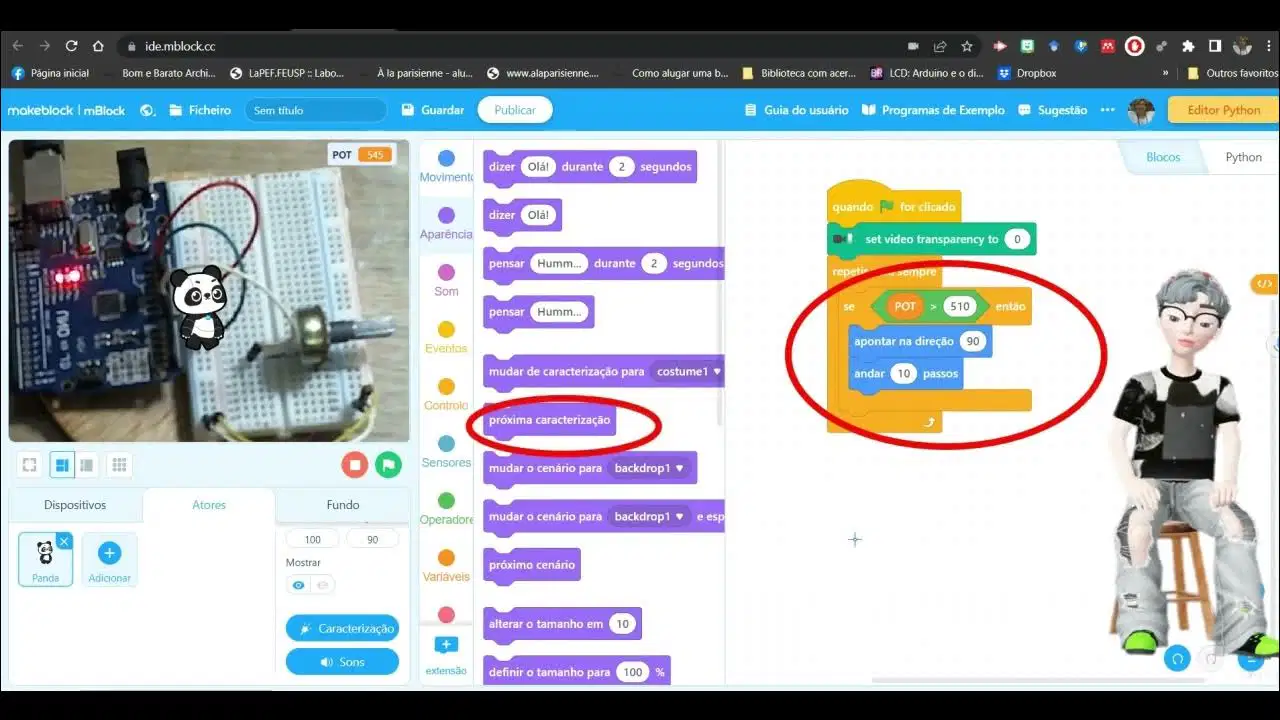The image size is (1280, 720).
Task: Click the 2 value in 'dizer Olá! durante' block
Action: [x=621, y=167]
